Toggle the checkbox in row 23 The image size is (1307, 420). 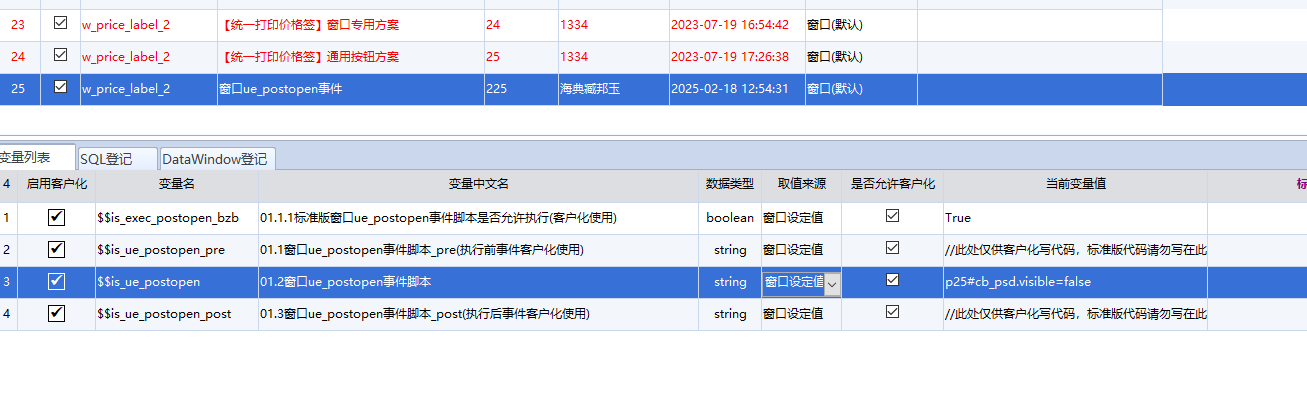click(x=60, y=22)
